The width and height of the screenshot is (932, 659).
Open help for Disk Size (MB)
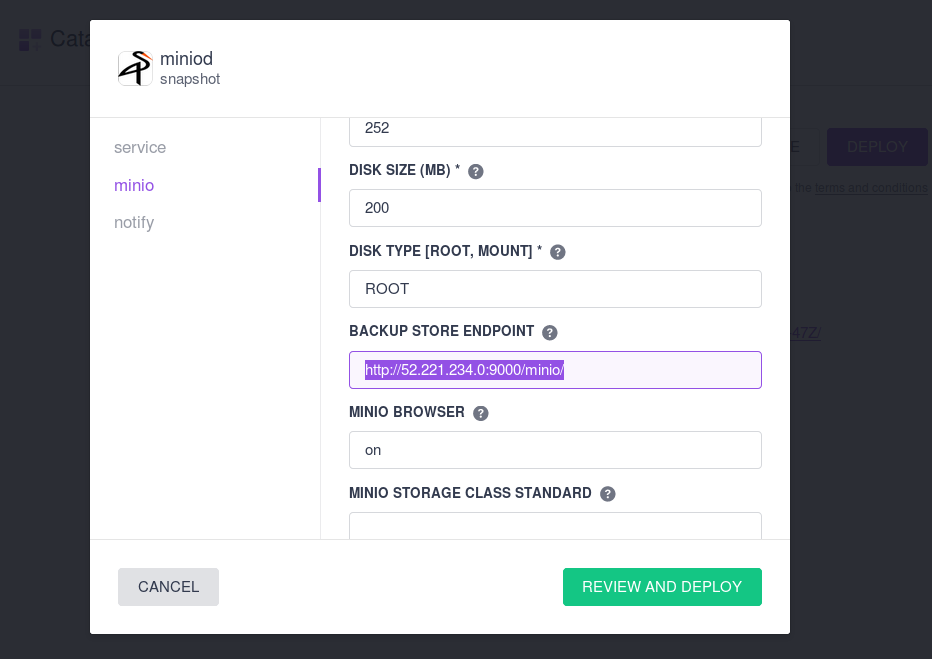tap(476, 172)
